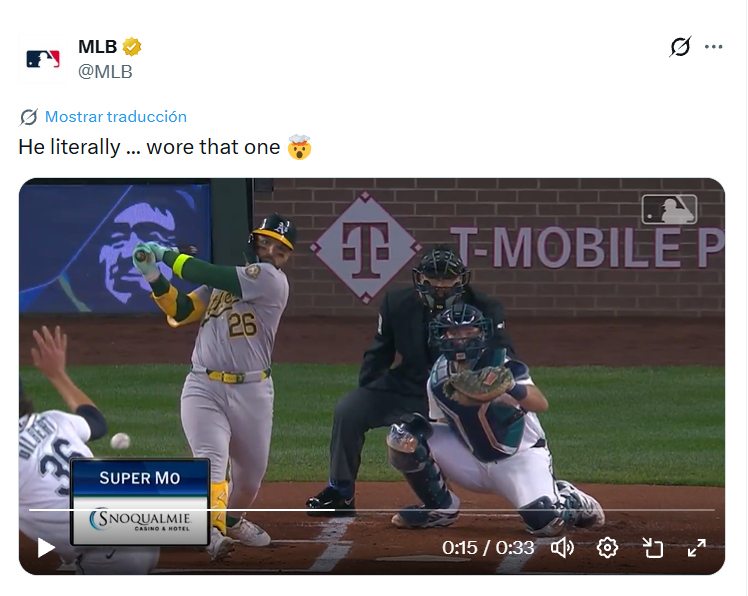748x596 pixels.
Task: Click the gold verified badge
Action: (x=132, y=47)
